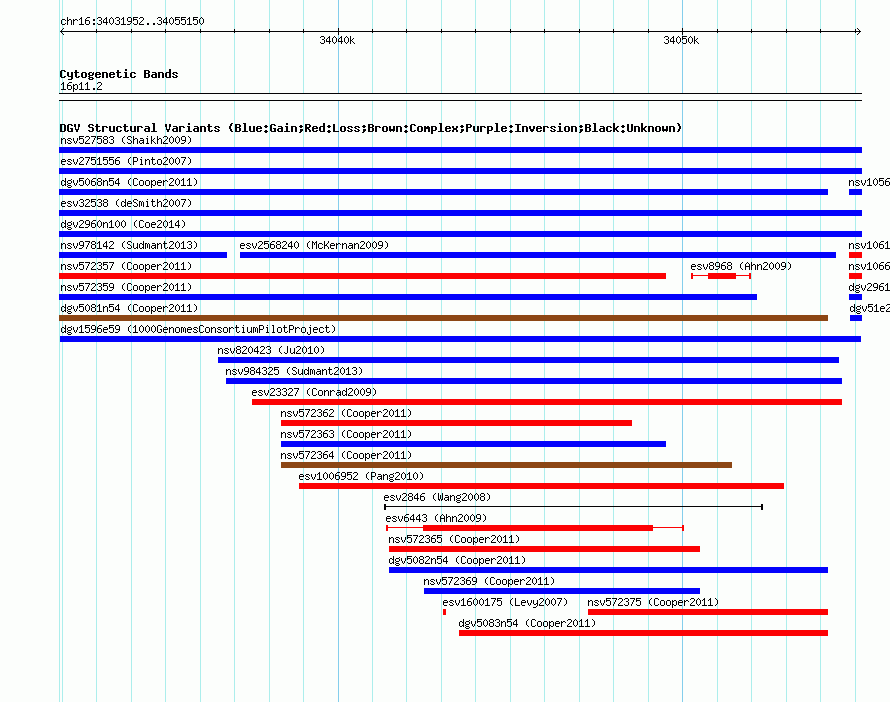Click the partial dgv2961 label at right edge
Viewport: 890px width, 702px height.
tap(869, 287)
